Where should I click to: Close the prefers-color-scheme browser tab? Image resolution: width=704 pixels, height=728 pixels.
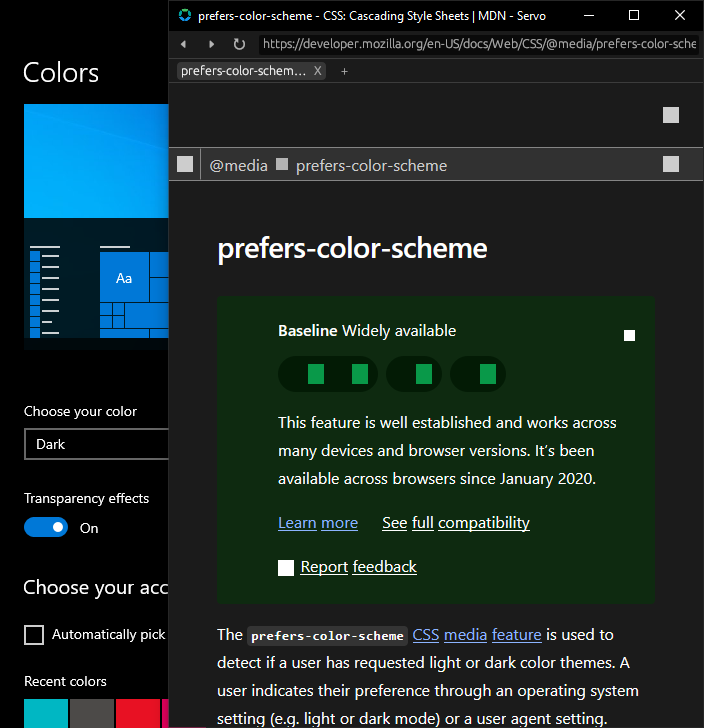coord(318,71)
